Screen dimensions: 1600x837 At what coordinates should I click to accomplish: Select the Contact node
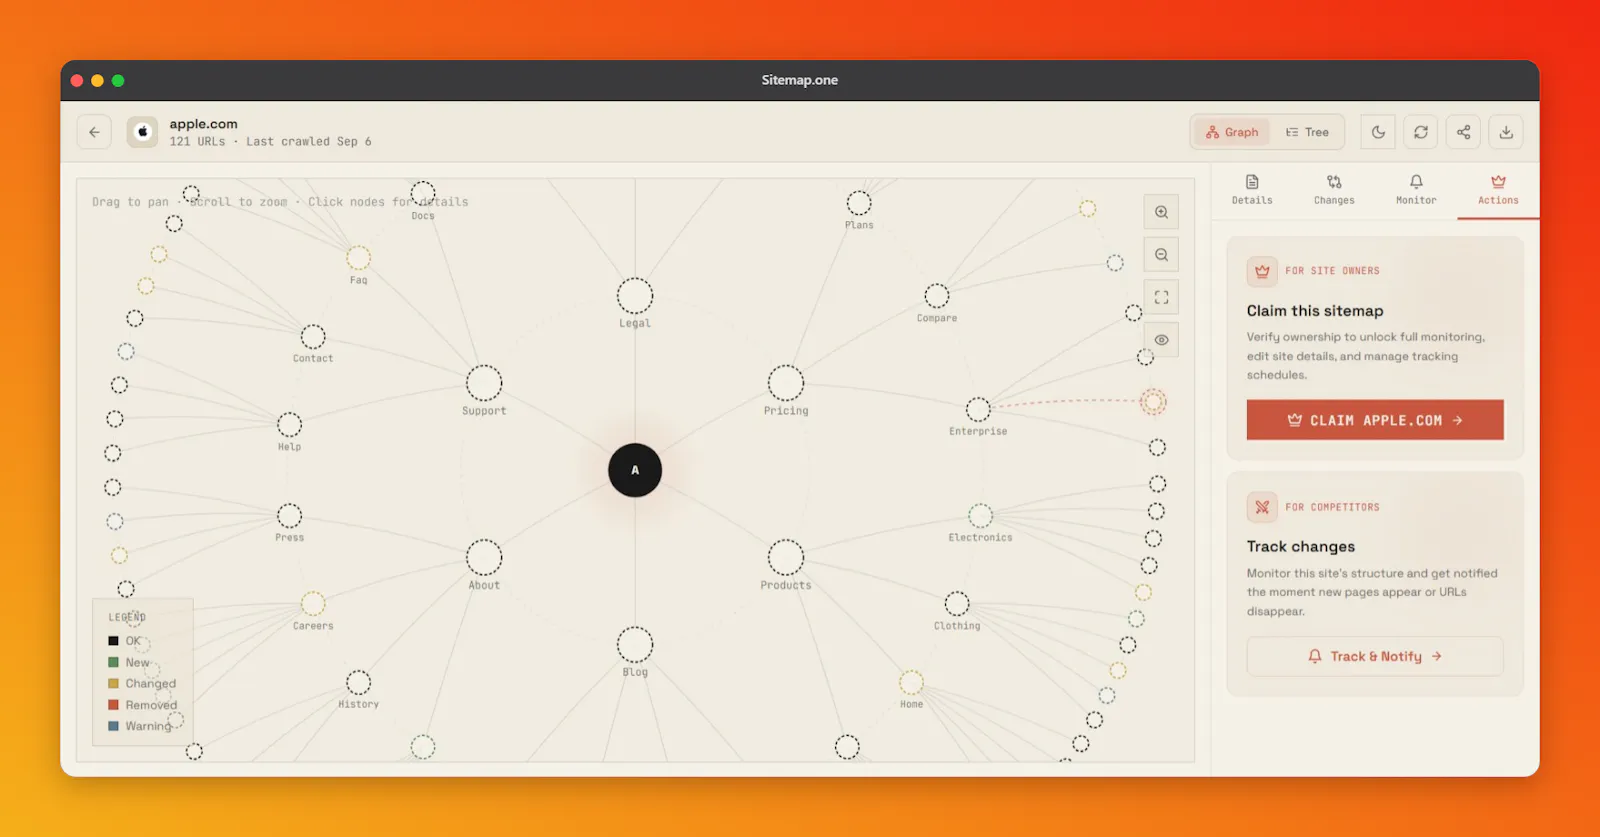point(313,337)
